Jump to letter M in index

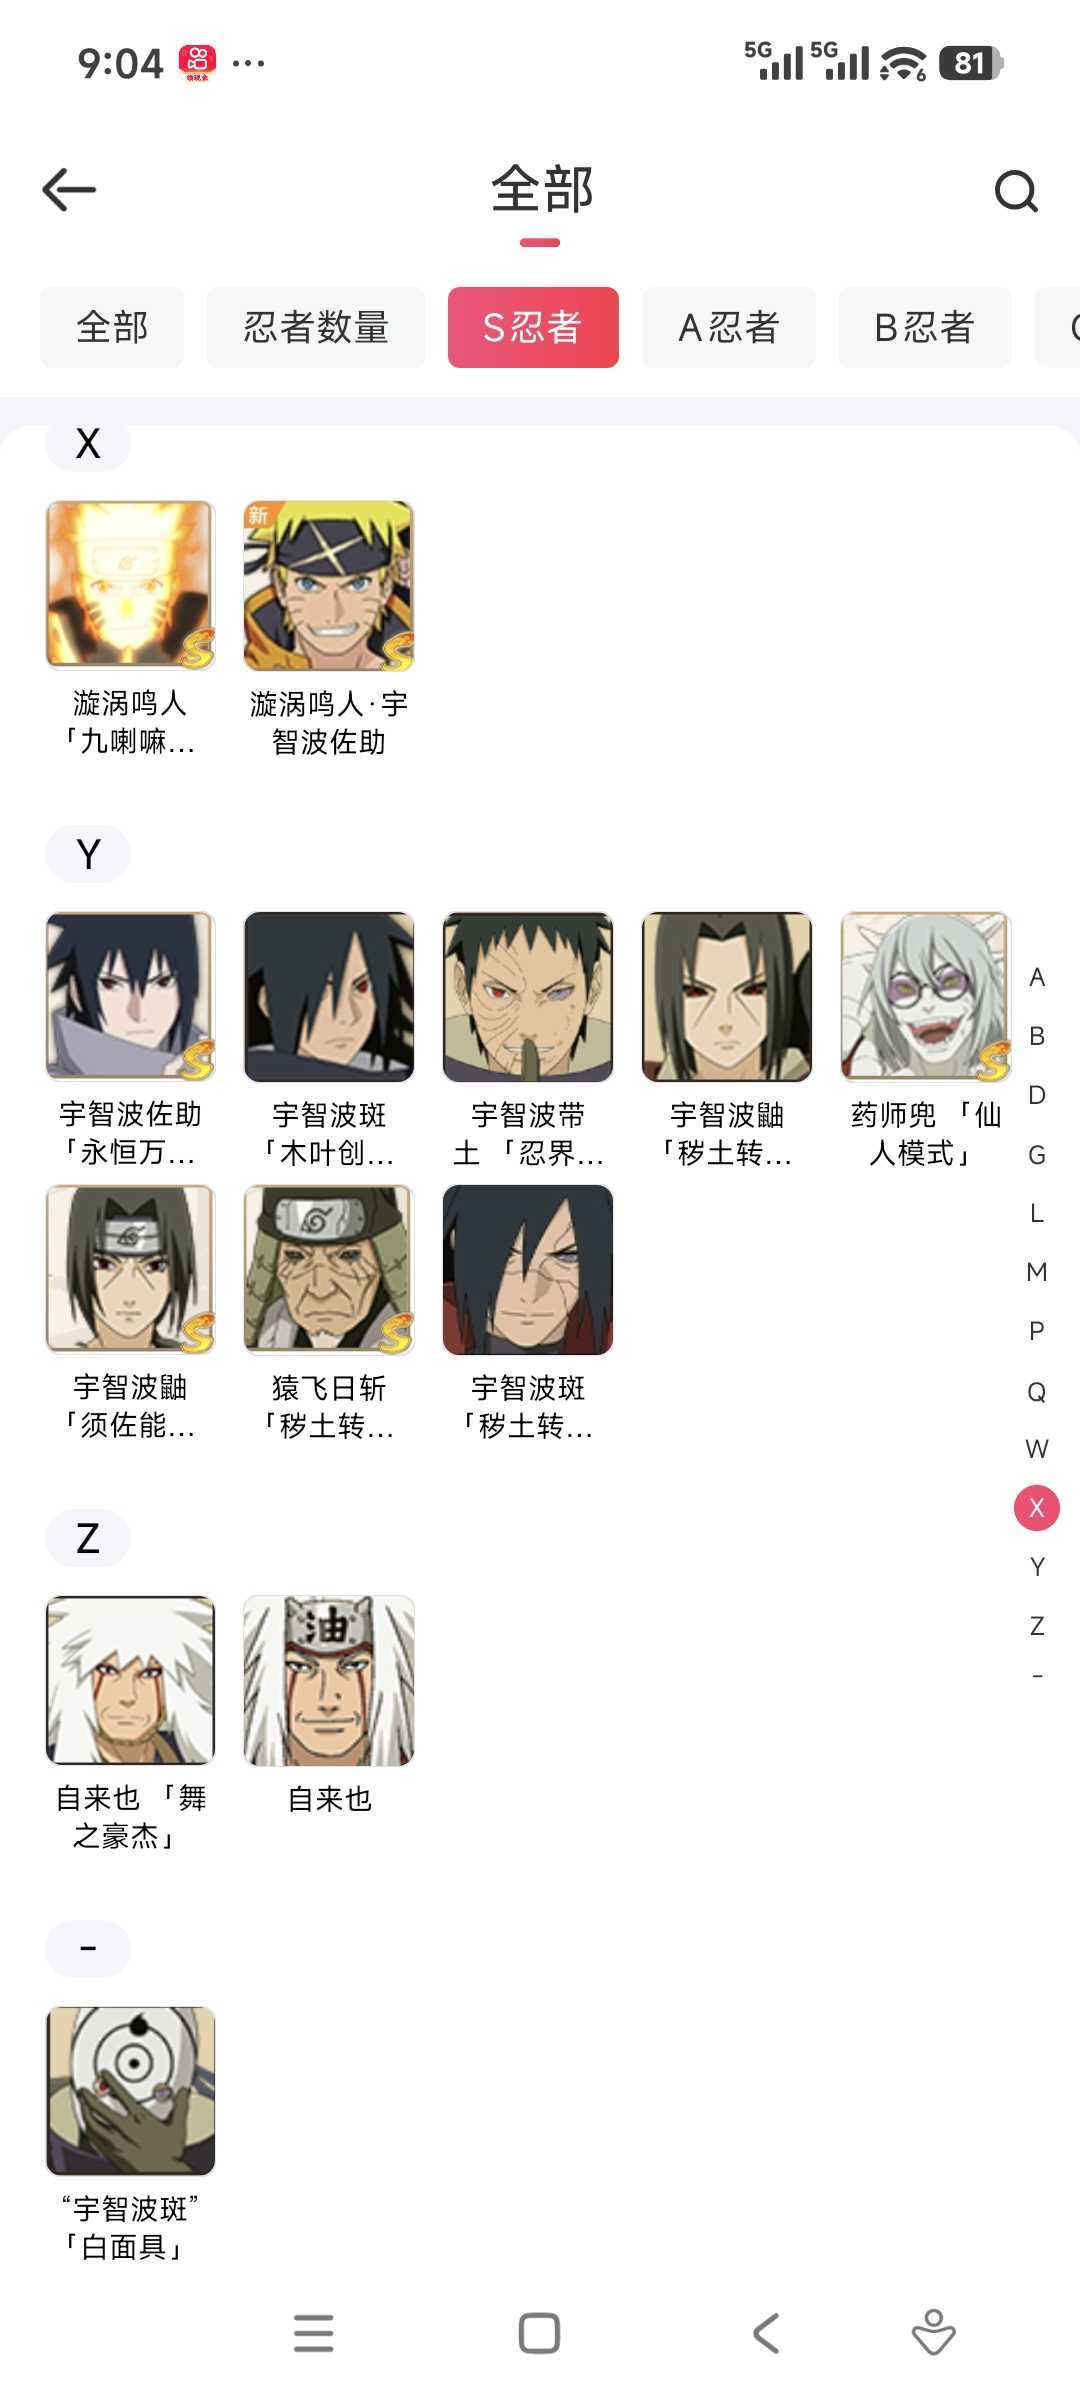(x=1037, y=1272)
